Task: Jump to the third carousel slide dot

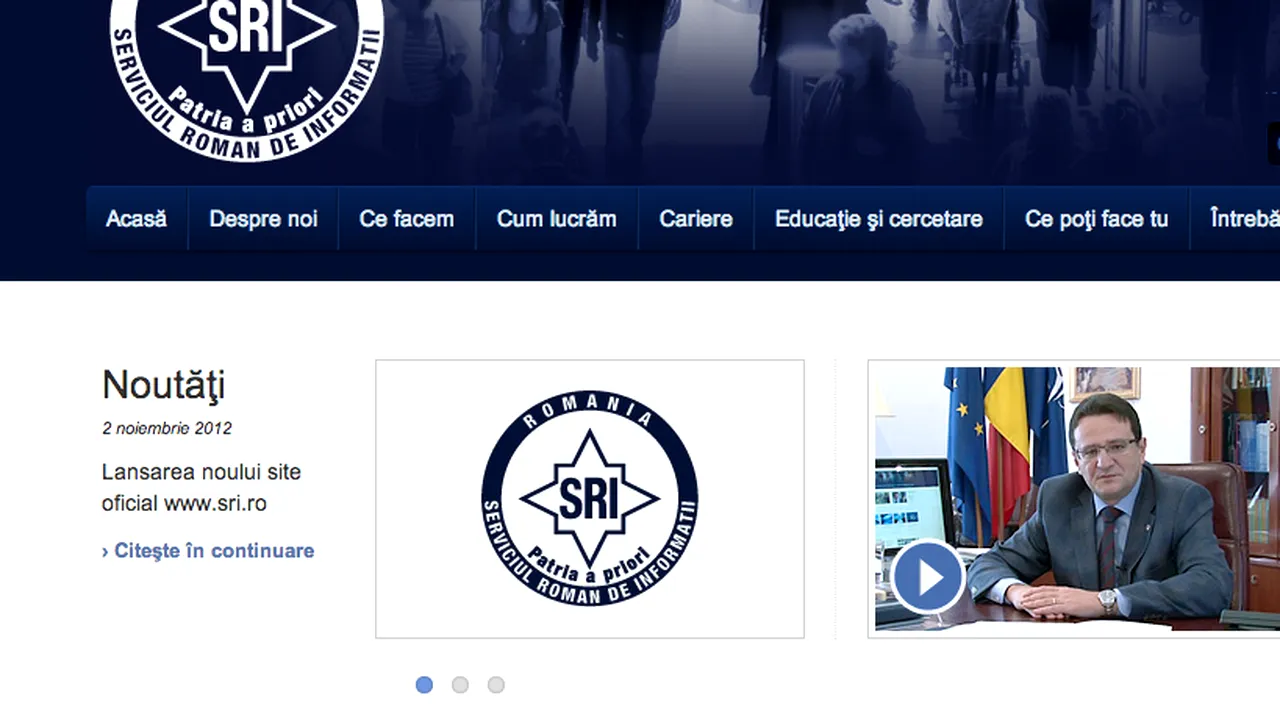Action: [496, 685]
